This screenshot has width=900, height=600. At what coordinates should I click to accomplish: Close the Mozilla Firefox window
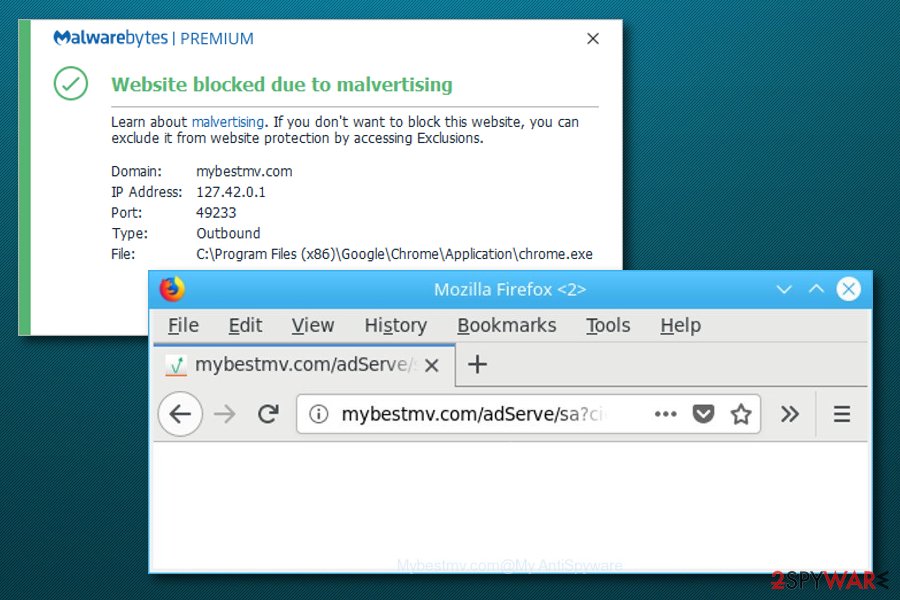coord(849,289)
